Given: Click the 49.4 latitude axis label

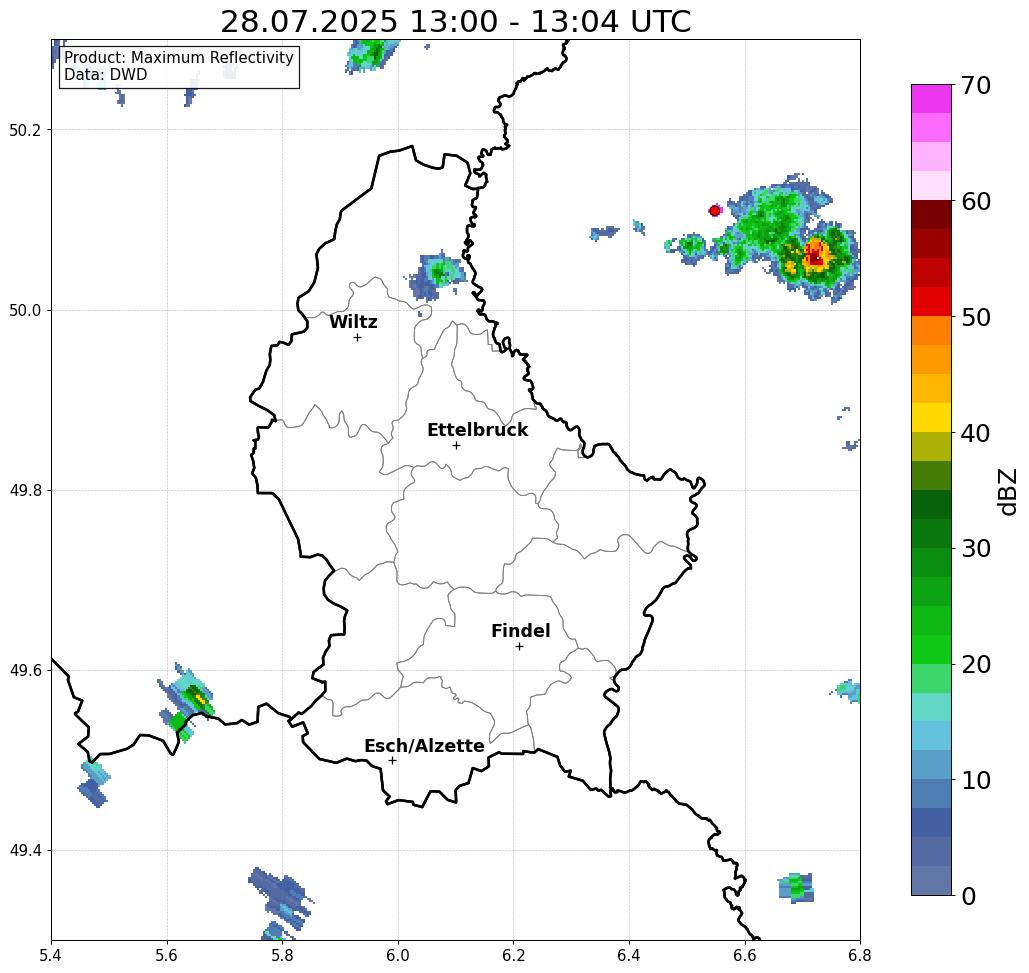Looking at the screenshot, I should tap(25, 851).
